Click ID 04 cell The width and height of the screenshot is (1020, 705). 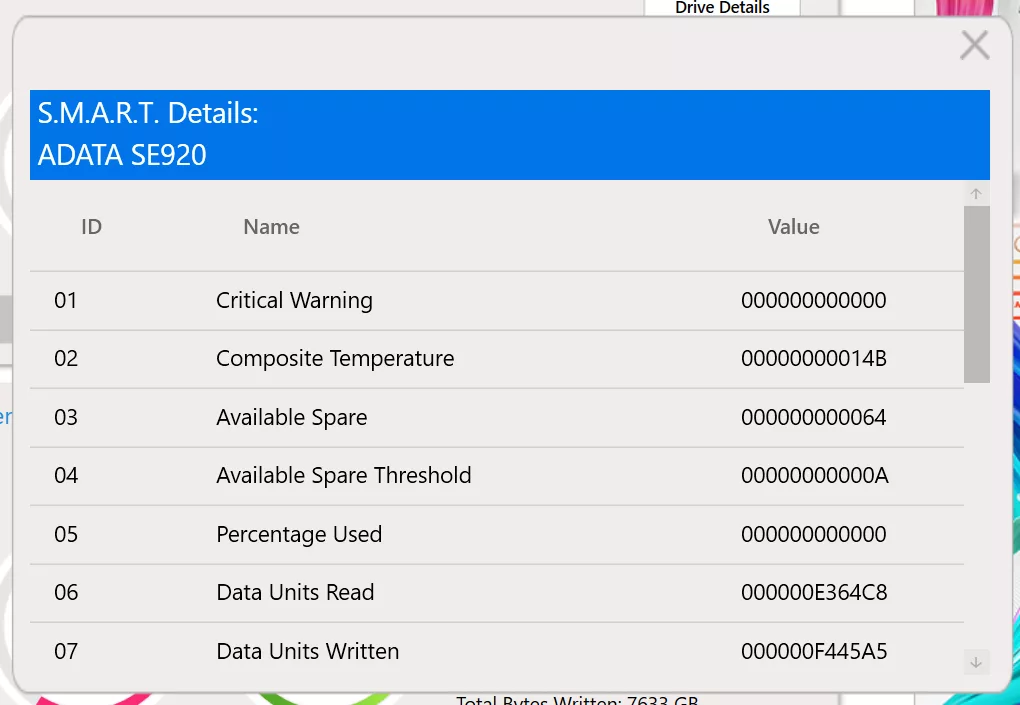(x=66, y=475)
